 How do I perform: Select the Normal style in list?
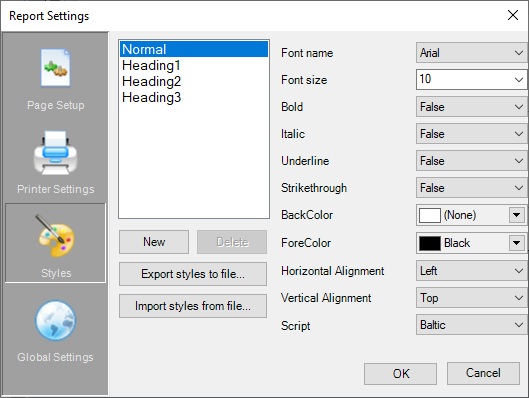(x=194, y=49)
